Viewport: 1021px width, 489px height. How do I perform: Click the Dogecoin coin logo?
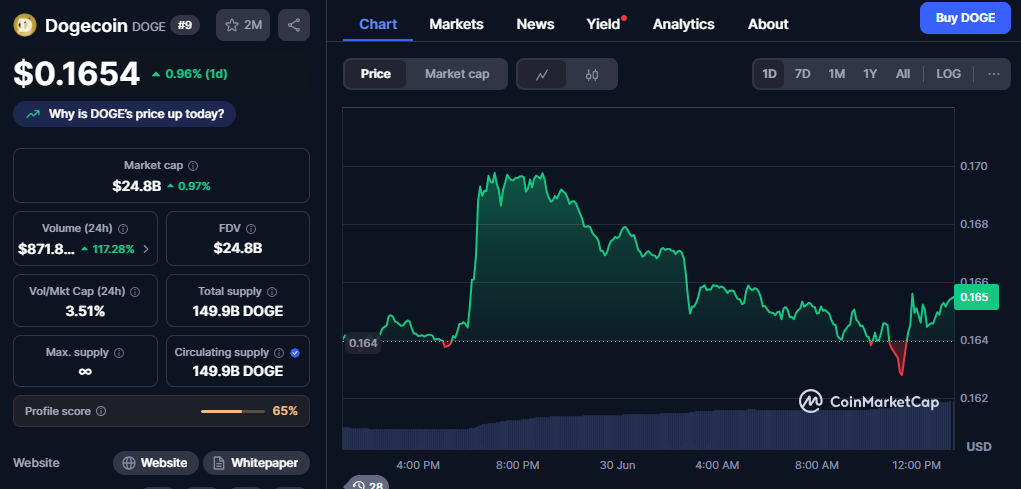pyautogui.click(x=25, y=25)
